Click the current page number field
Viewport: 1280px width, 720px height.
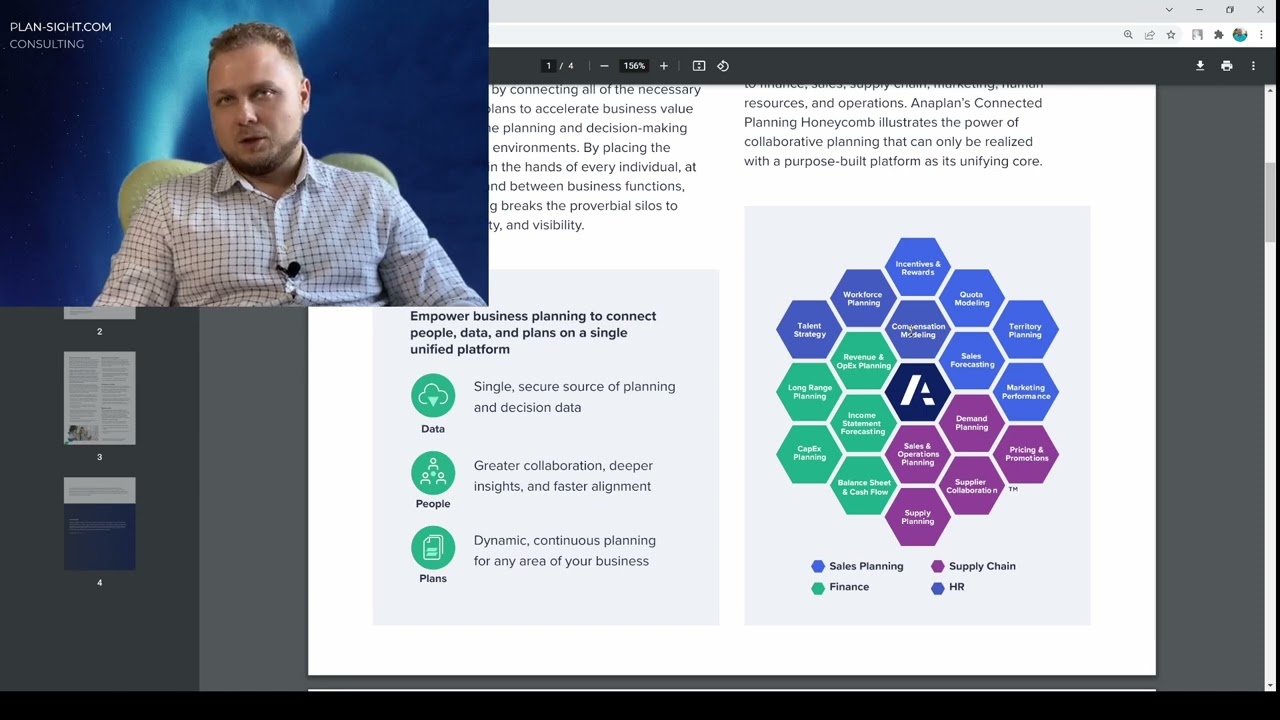coord(548,66)
